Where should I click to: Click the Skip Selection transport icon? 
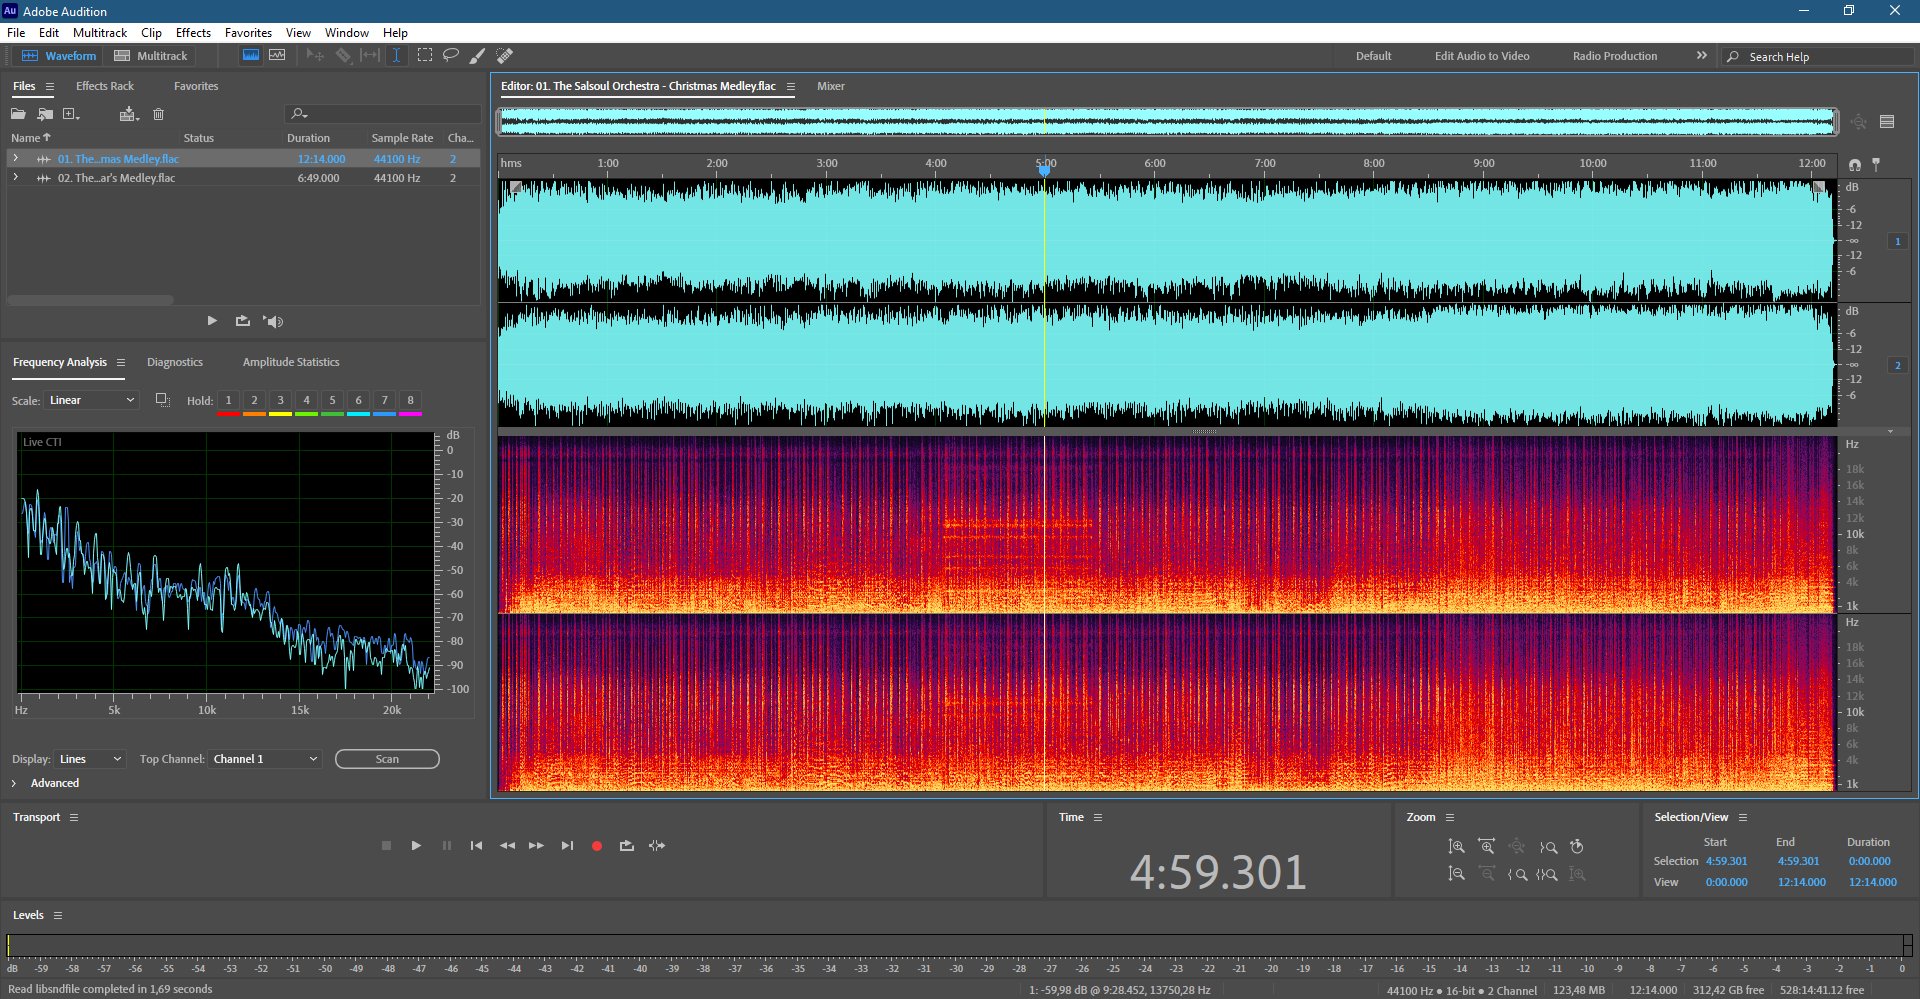coord(657,846)
